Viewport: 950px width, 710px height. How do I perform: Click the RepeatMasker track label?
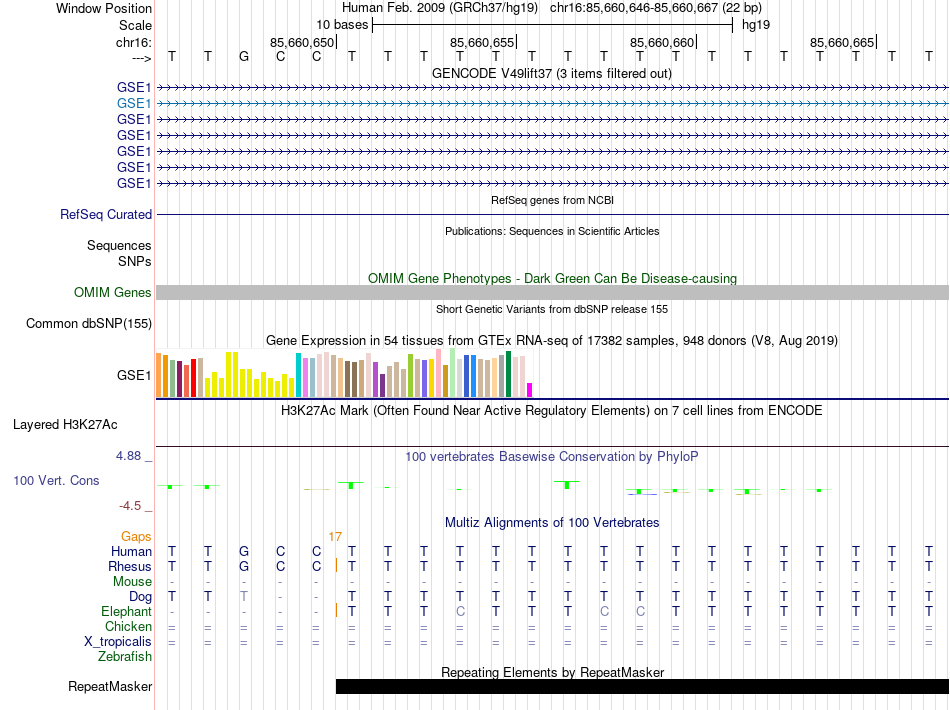[x=110, y=686]
